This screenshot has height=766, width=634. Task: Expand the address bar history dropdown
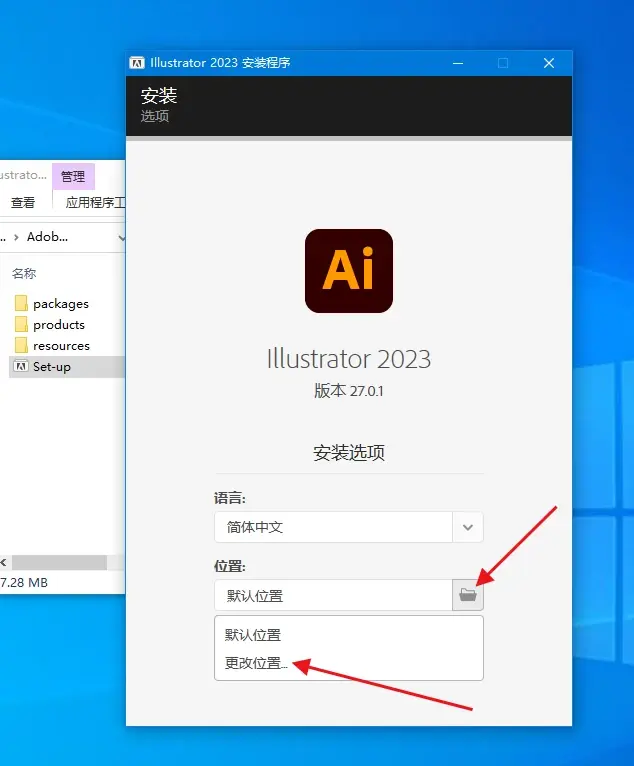(x=121, y=237)
